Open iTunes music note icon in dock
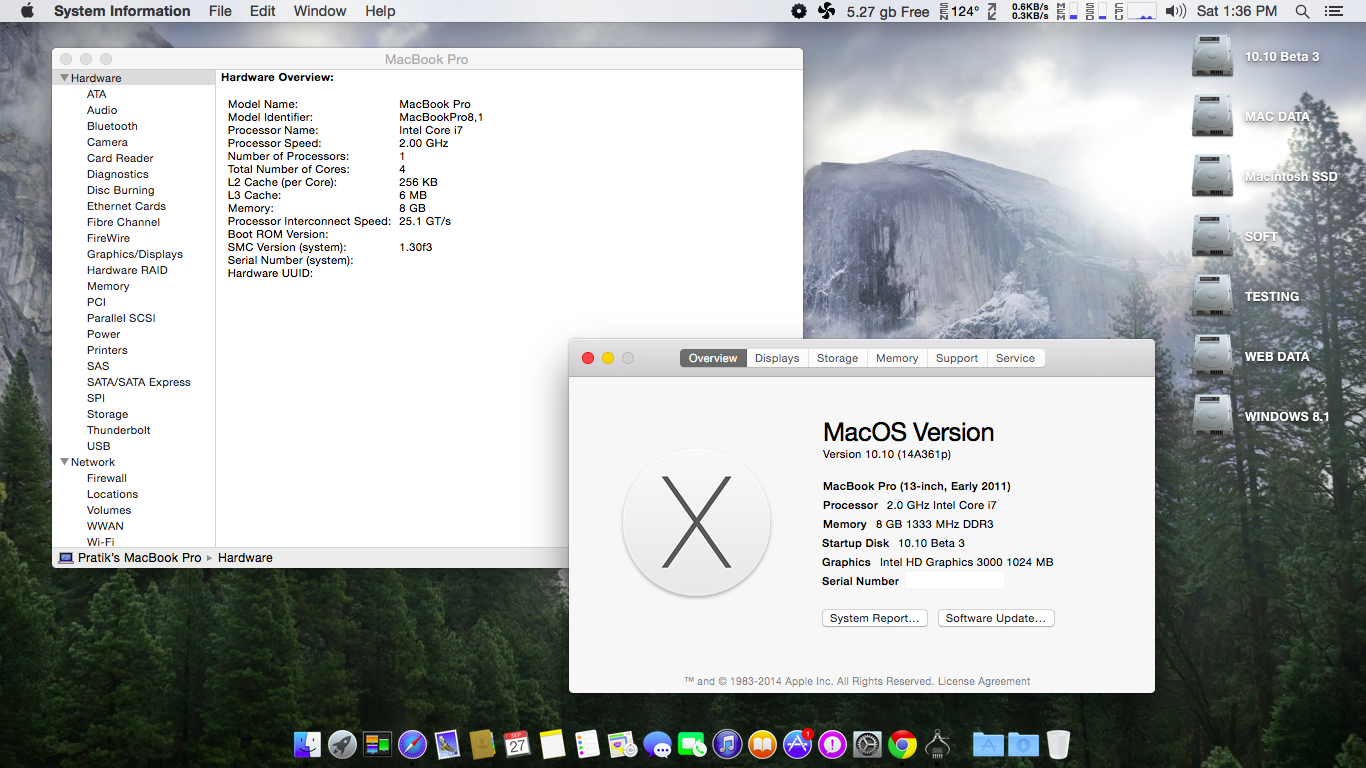The height and width of the screenshot is (768, 1366). tap(727, 744)
